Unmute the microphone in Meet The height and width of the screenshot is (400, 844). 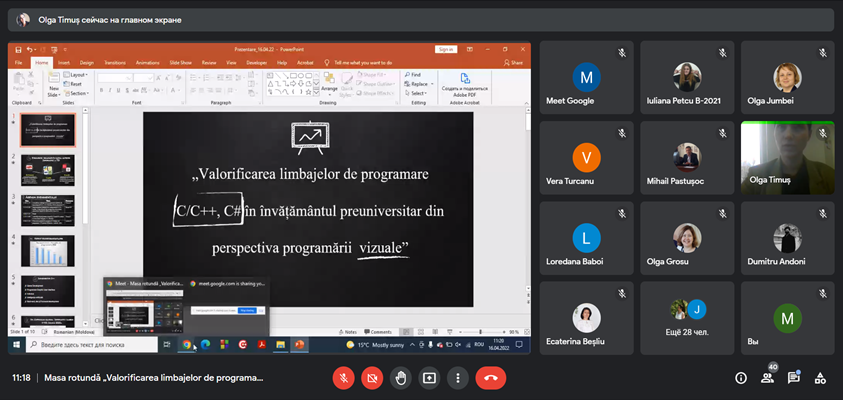click(344, 378)
